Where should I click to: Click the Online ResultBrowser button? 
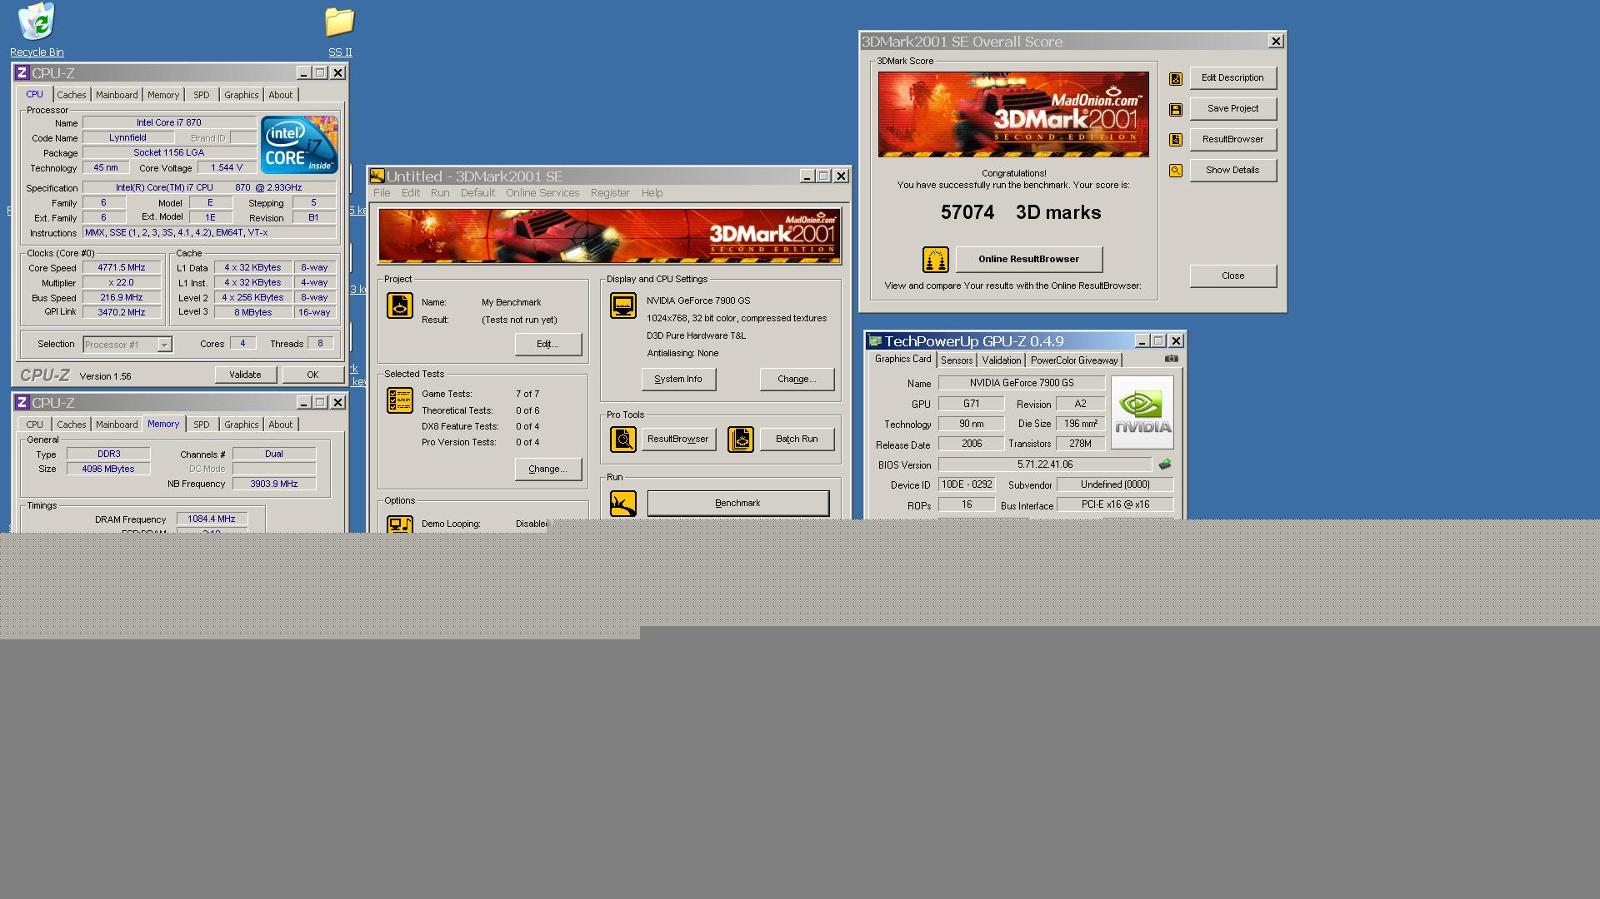coord(1029,259)
